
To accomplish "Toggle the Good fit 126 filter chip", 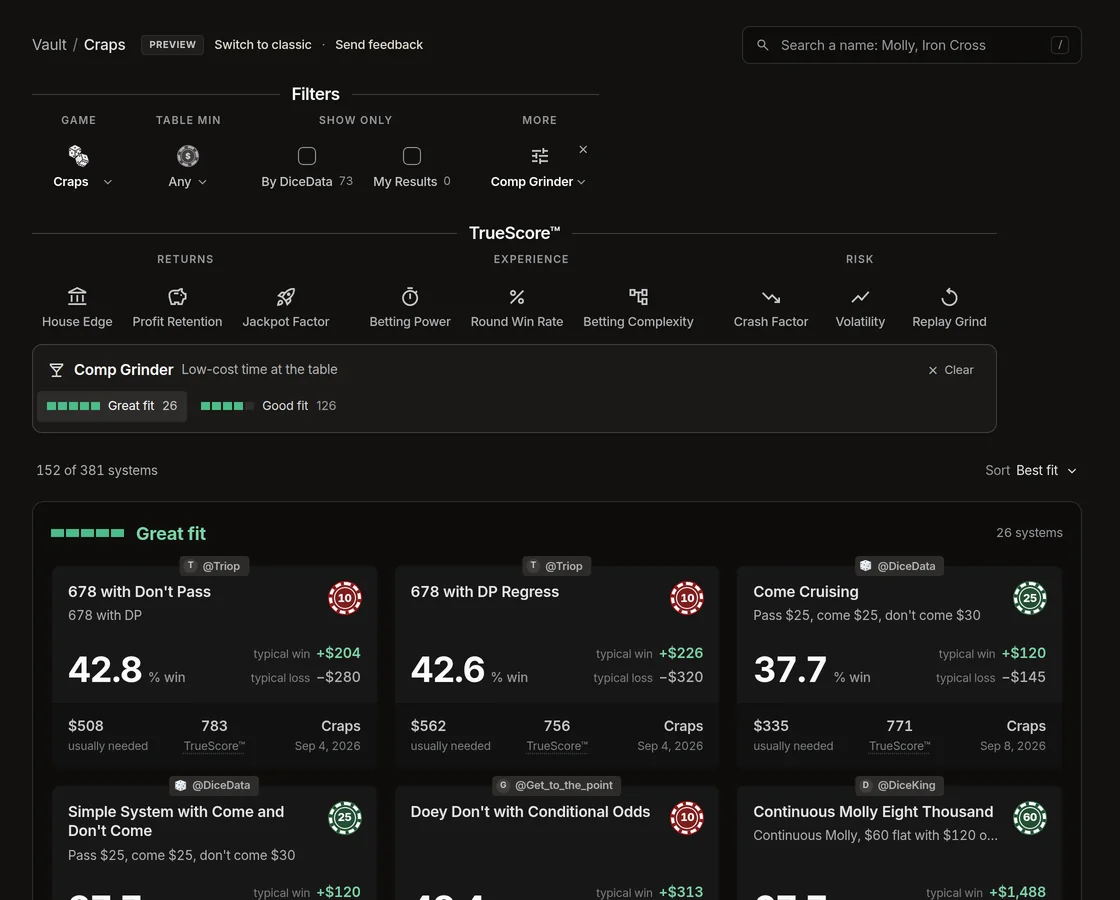I will (x=269, y=406).
